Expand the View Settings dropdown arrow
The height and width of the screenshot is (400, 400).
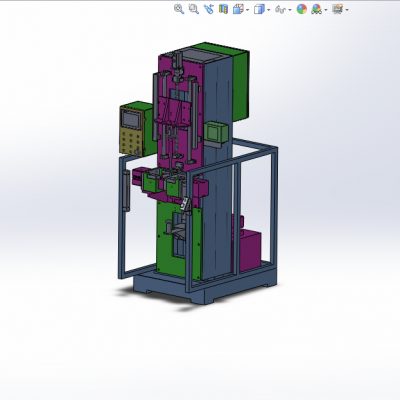click(x=347, y=10)
